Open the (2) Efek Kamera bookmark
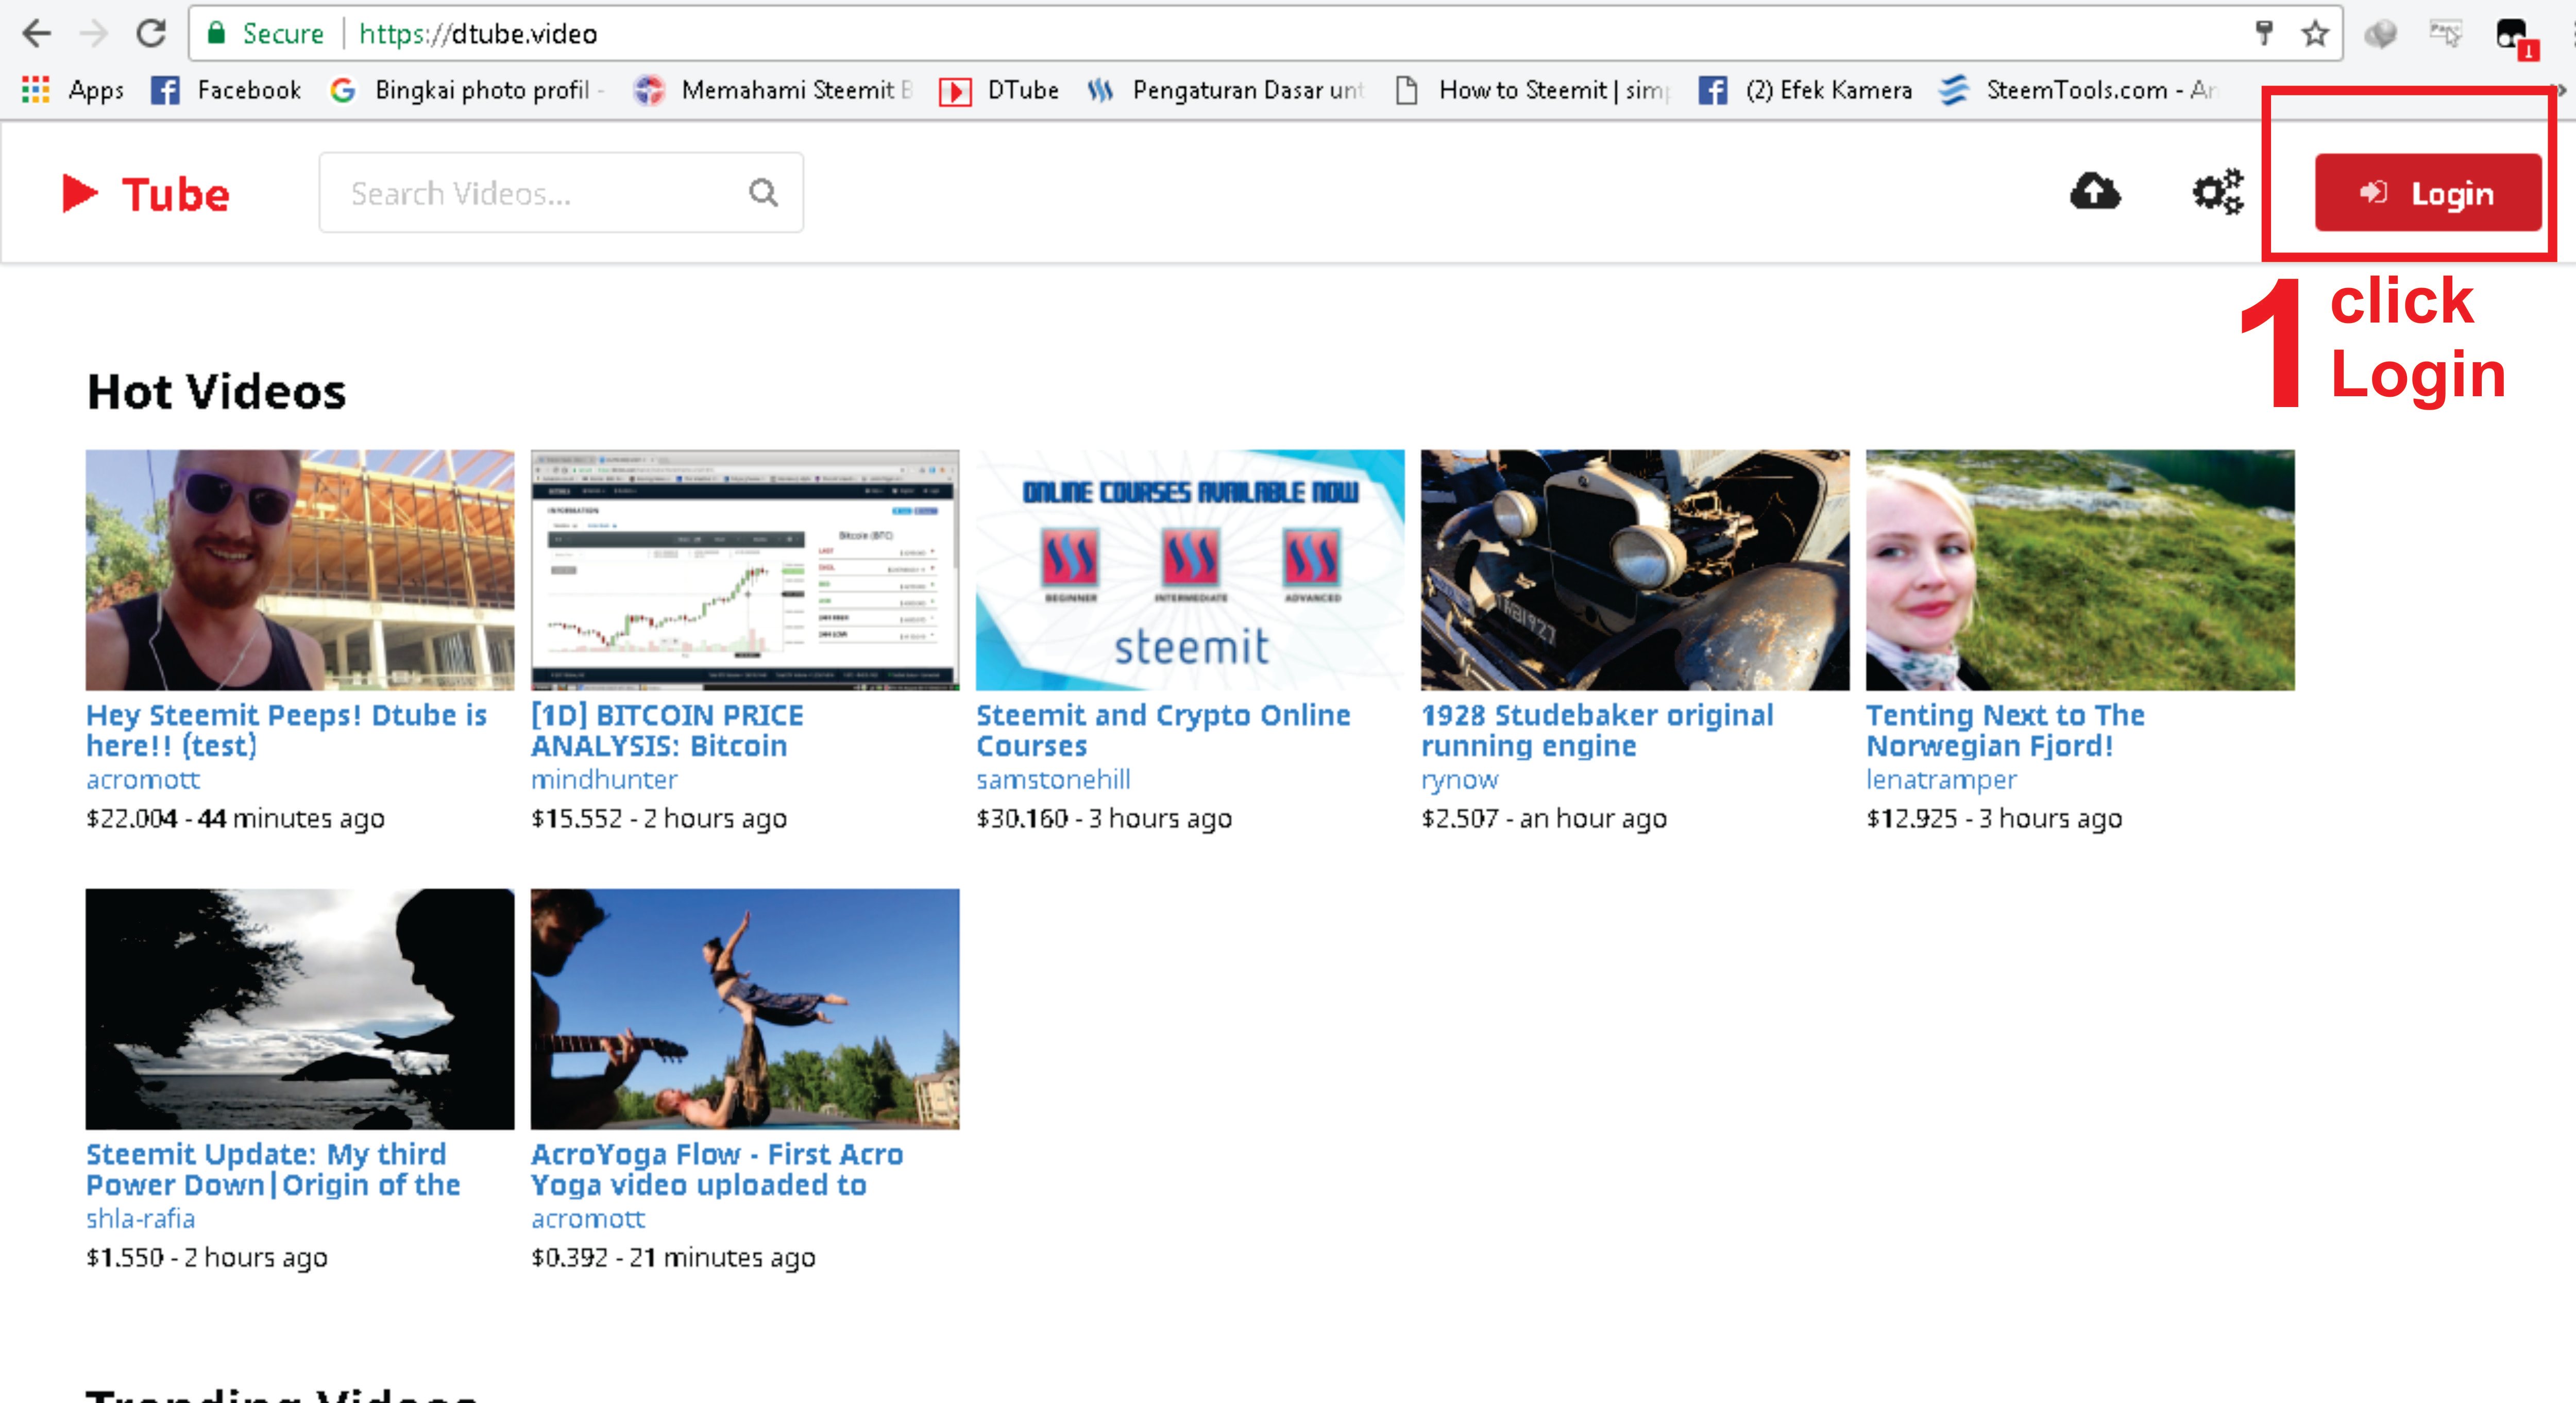This screenshot has width=2576, height=1403. (x=1806, y=90)
